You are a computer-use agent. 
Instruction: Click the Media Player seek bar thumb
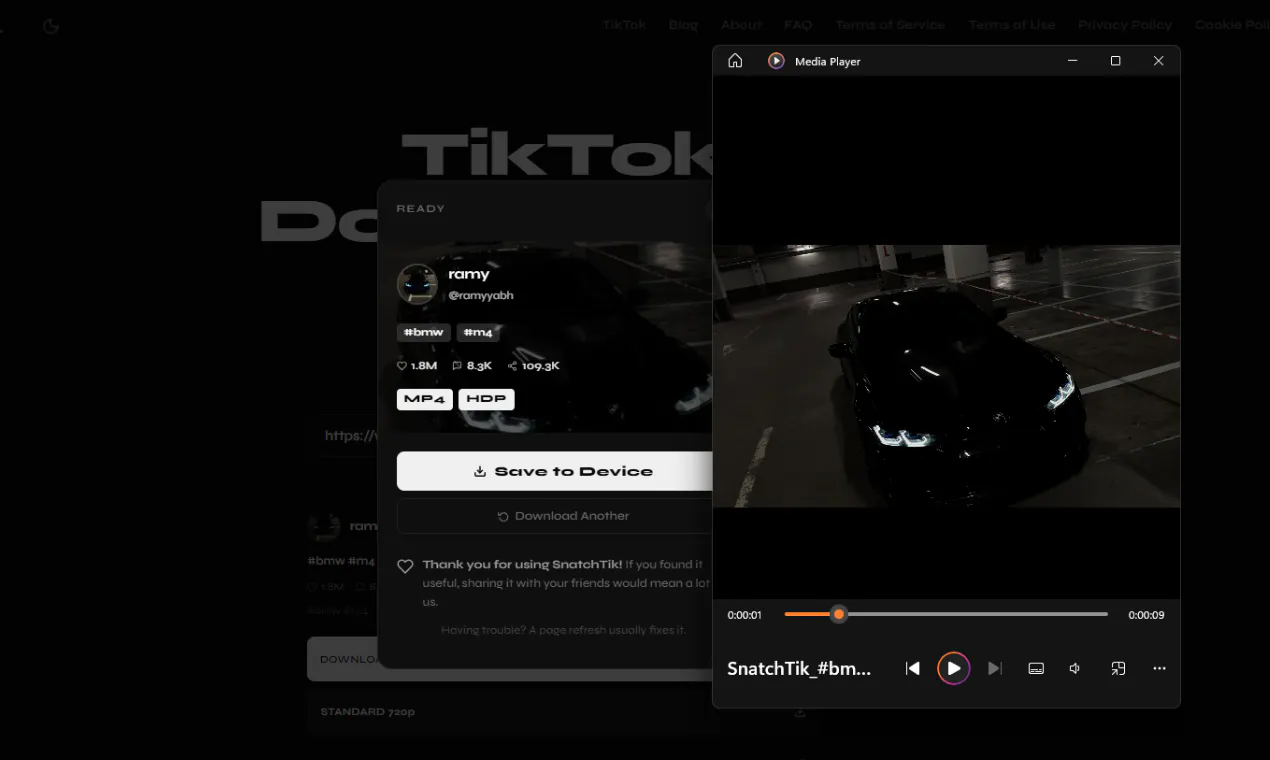(x=839, y=614)
